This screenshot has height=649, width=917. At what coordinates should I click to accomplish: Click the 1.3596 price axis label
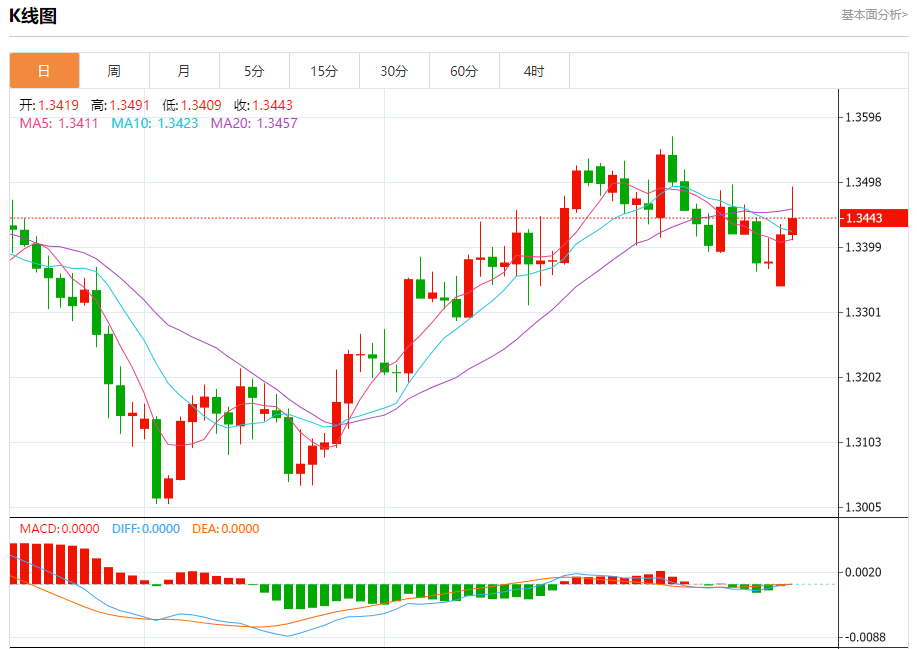pyautogui.click(x=863, y=118)
